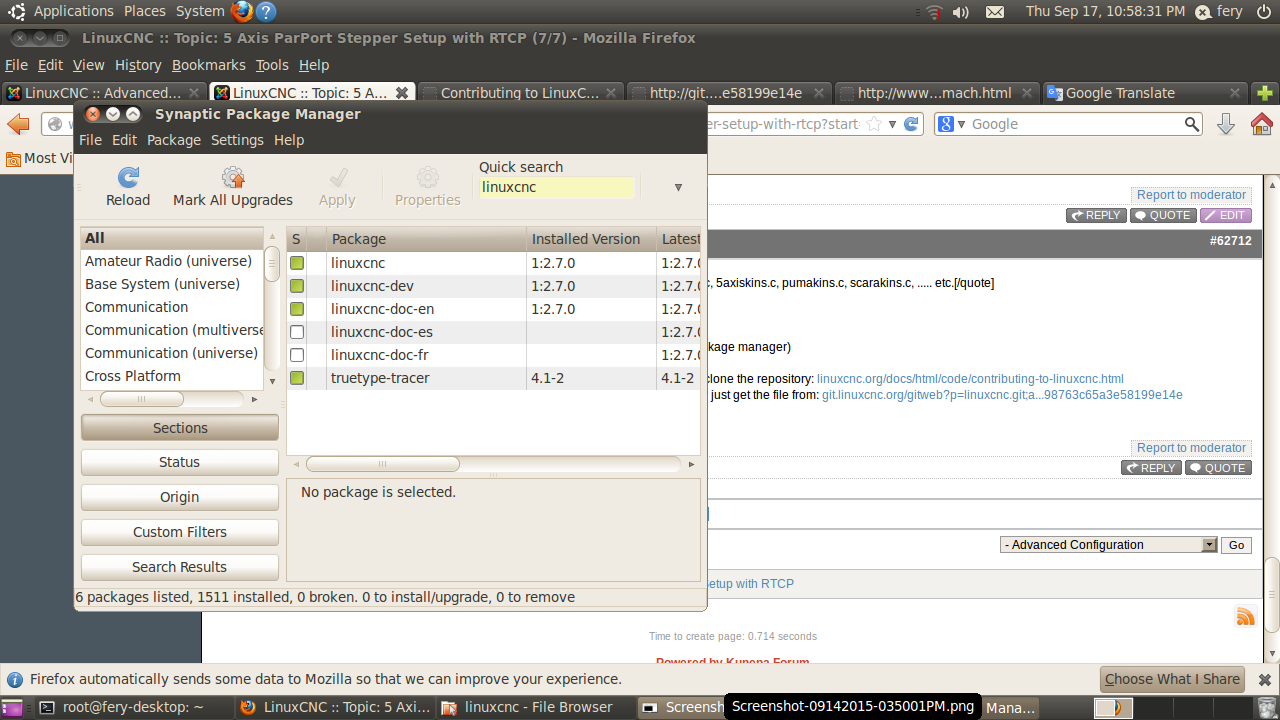The image size is (1280, 720).
Task: Sort by Installed Version column header
Action: 591,239
